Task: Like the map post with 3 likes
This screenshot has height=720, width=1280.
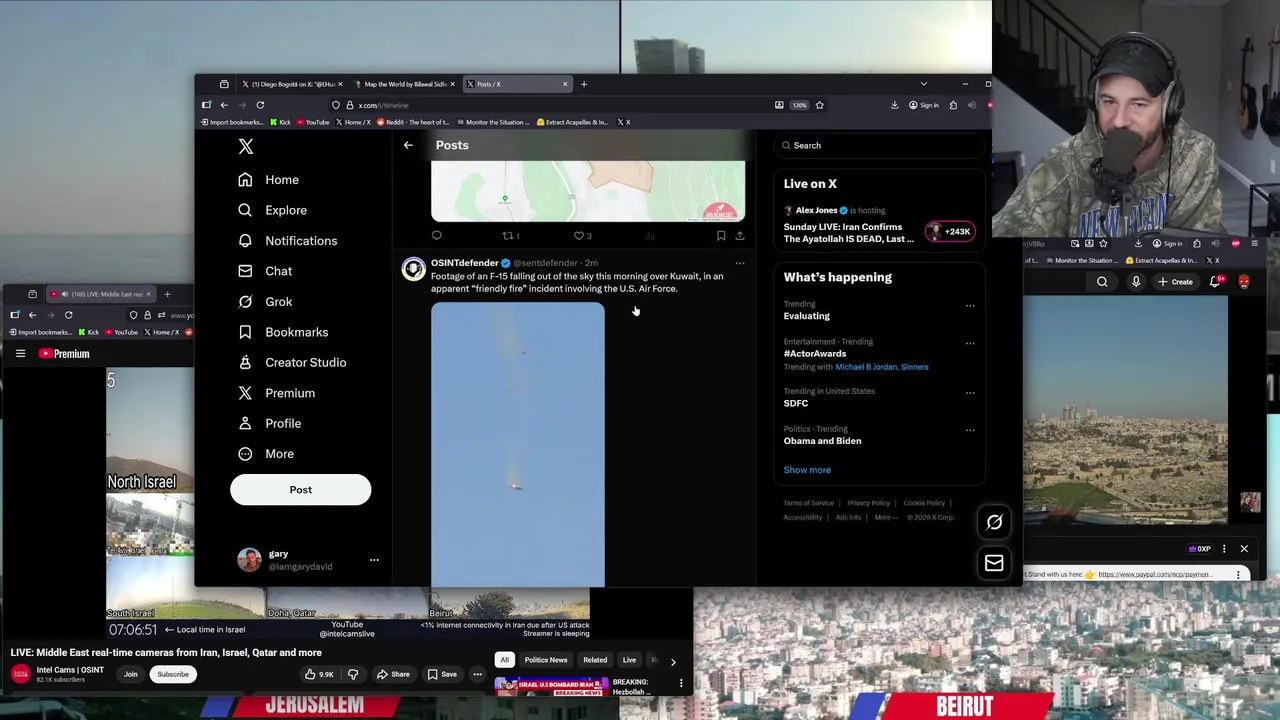Action: tap(582, 236)
